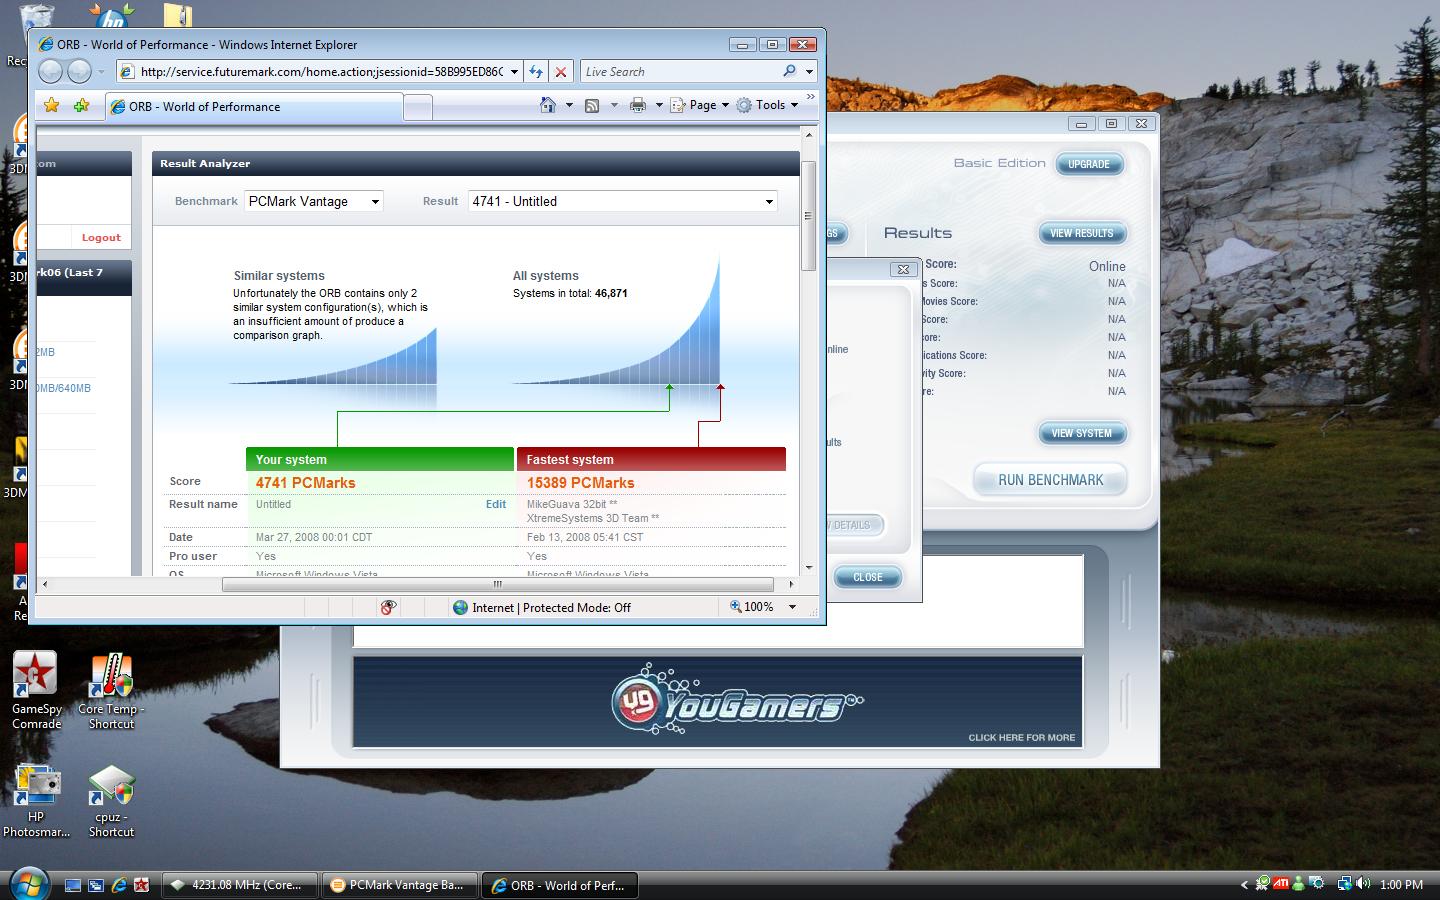The width and height of the screenshot is (1440, 900).
Task: Refresh the page in Internet Explorer
Action: pyautogui.click(x=536, y=72)
